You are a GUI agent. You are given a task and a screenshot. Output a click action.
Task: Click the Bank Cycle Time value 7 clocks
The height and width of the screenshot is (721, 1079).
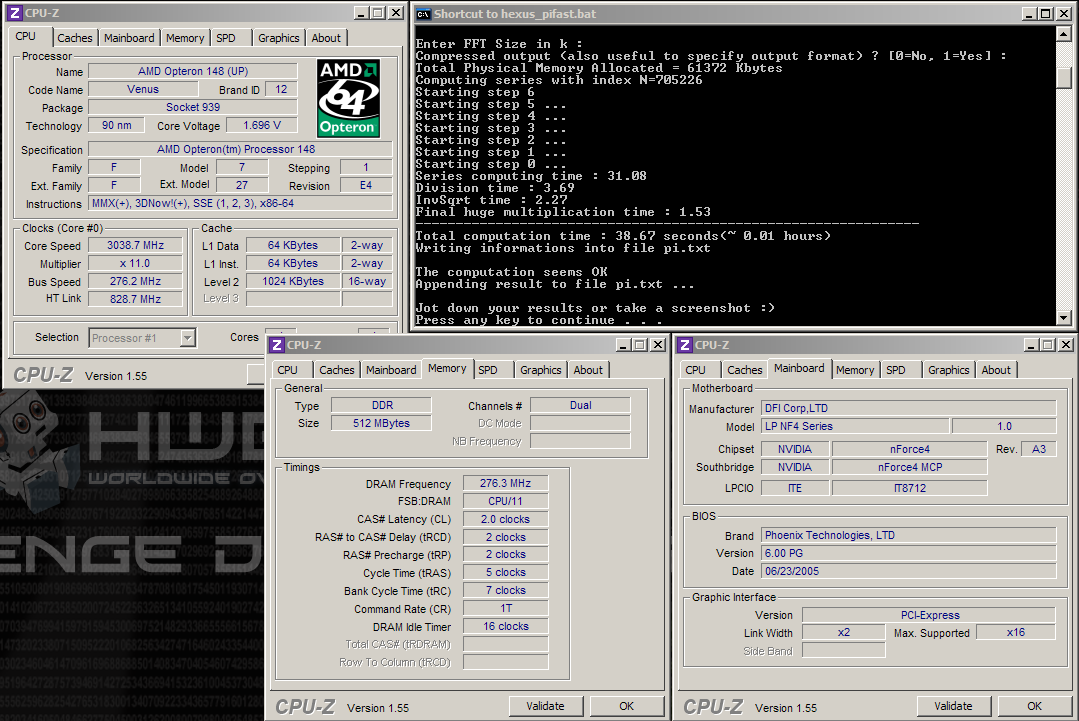pos(506,590)
